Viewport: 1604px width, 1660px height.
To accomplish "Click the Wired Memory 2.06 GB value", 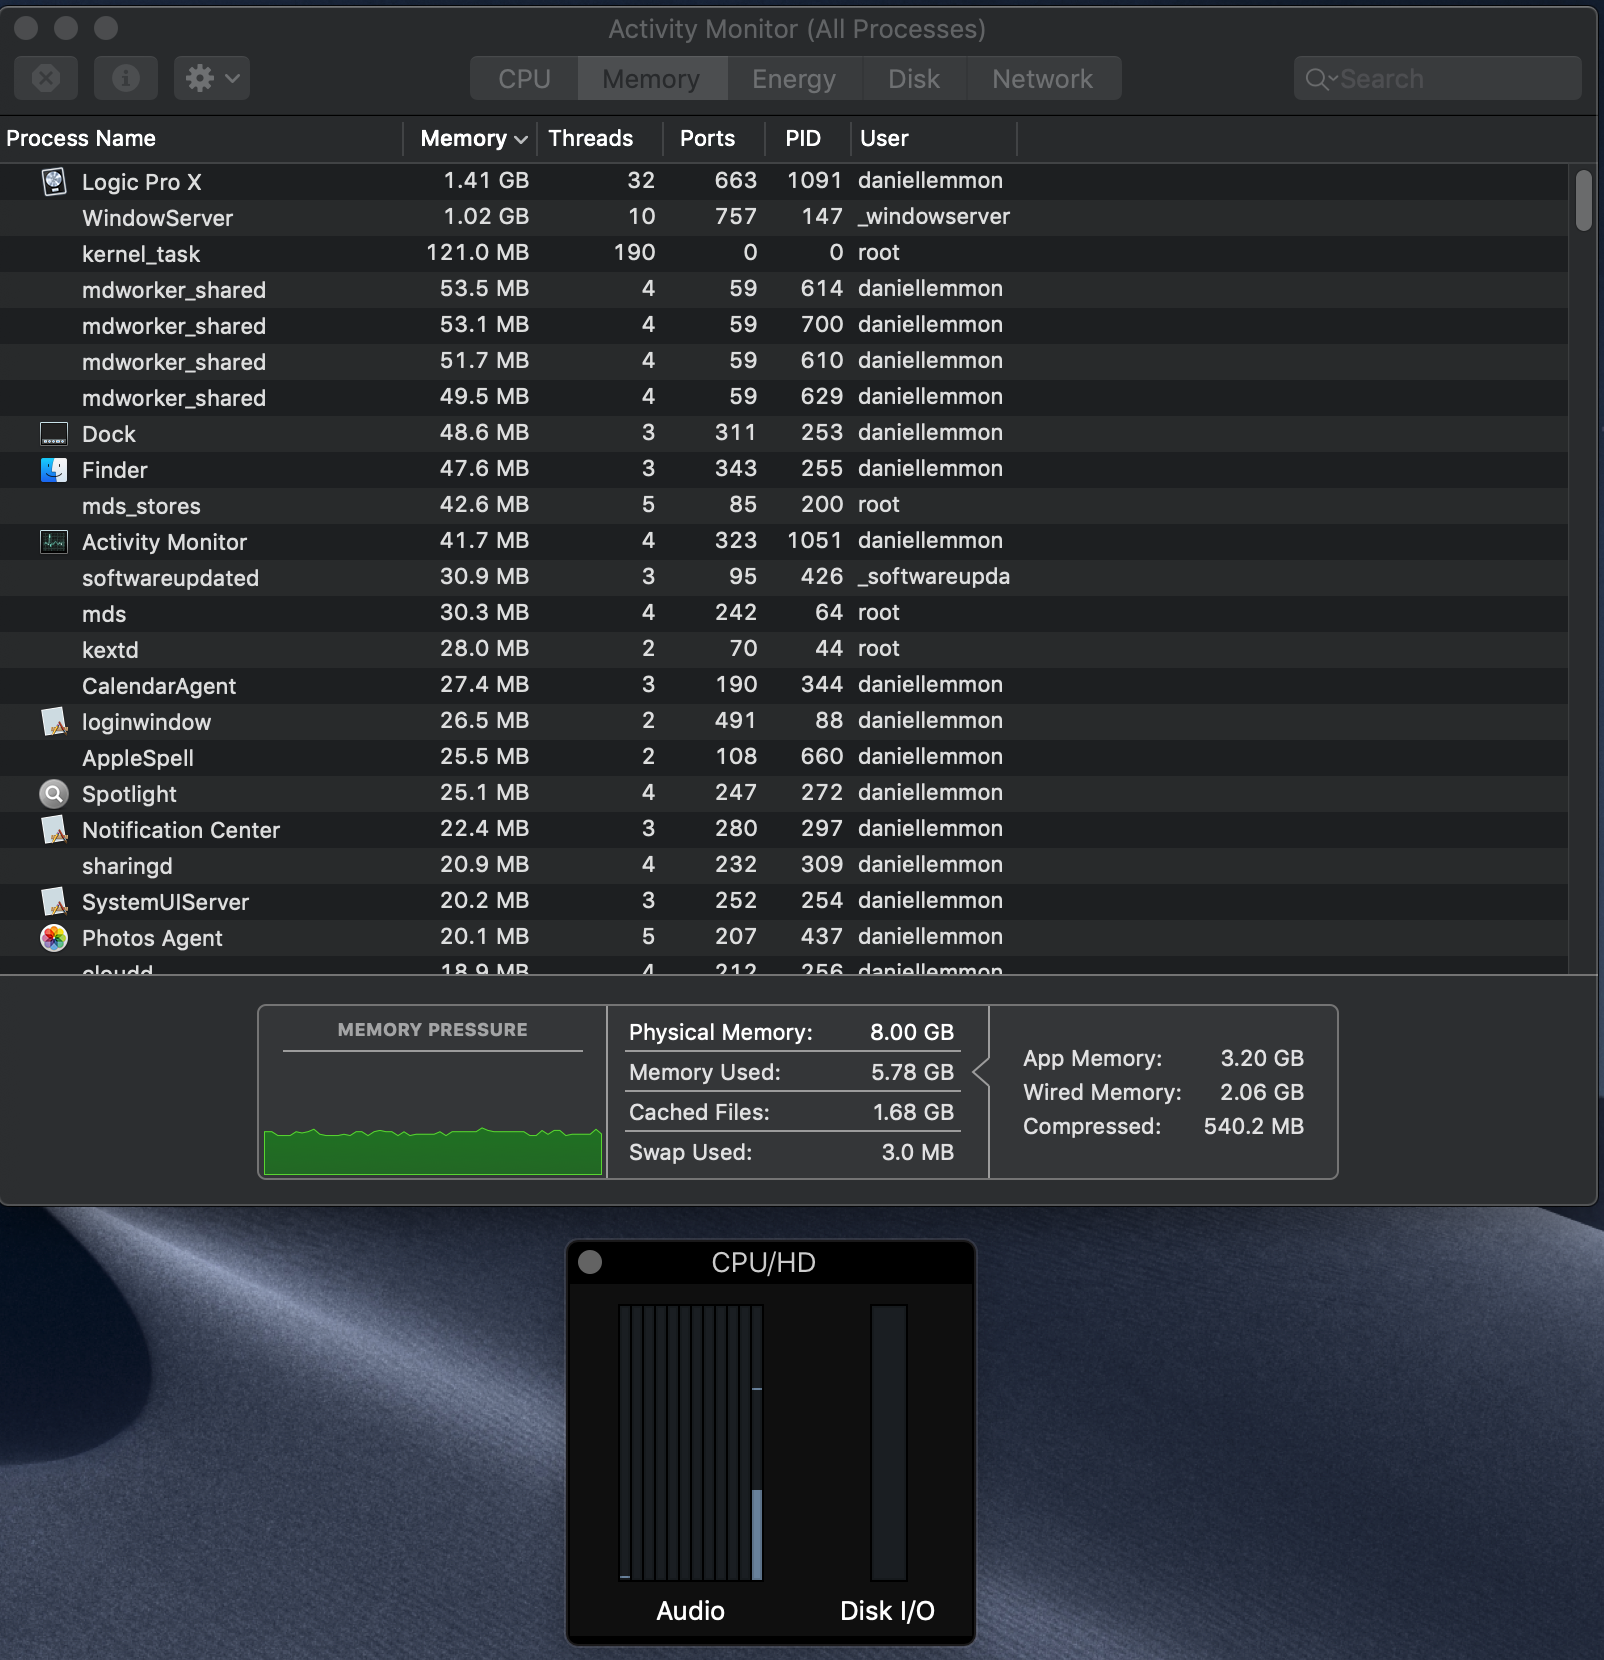I will [1262, 1092].
